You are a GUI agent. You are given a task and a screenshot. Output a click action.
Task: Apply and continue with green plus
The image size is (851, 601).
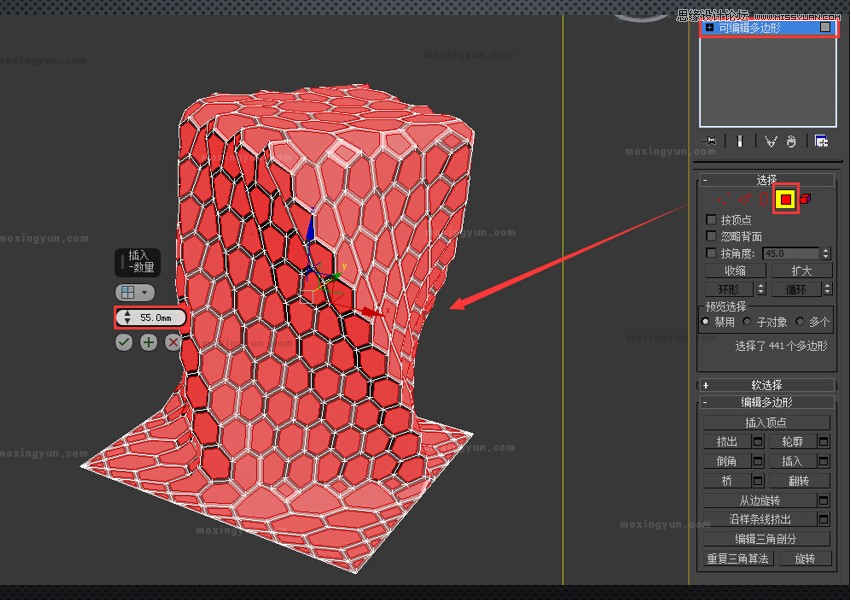[149, 342]
